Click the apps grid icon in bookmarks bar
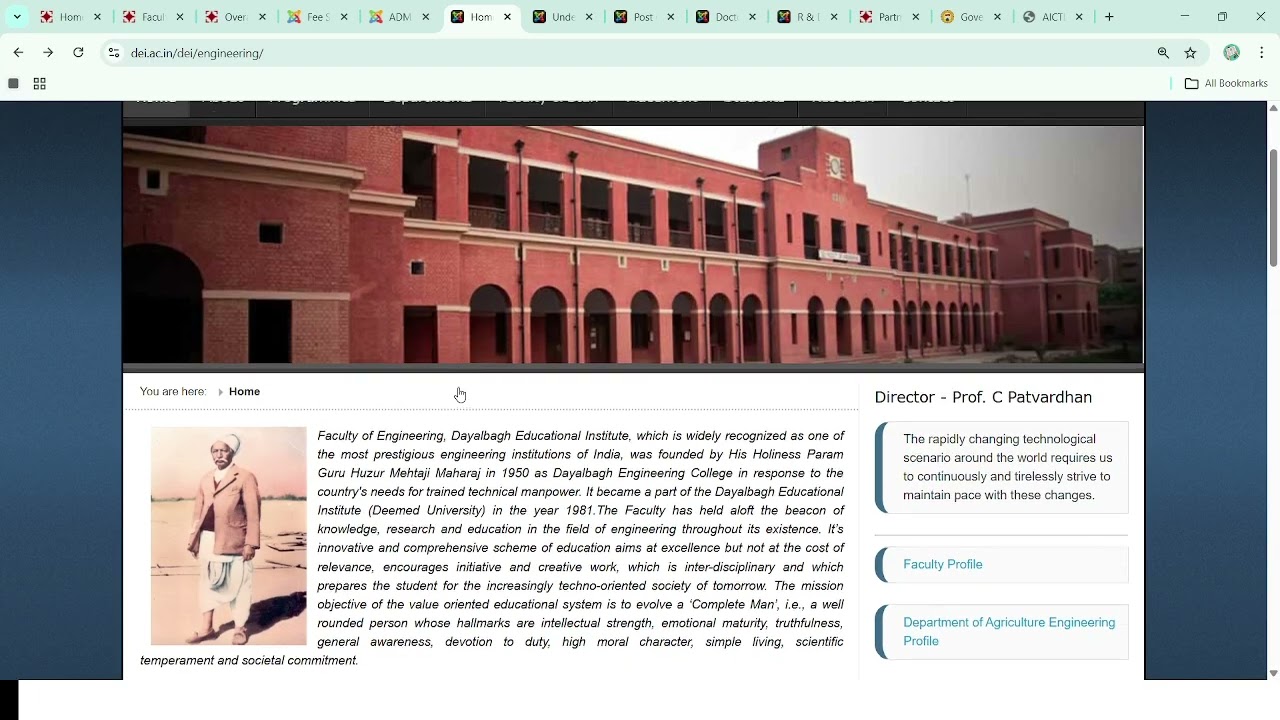The image size is (1280, 720). [x=40, y=84]
